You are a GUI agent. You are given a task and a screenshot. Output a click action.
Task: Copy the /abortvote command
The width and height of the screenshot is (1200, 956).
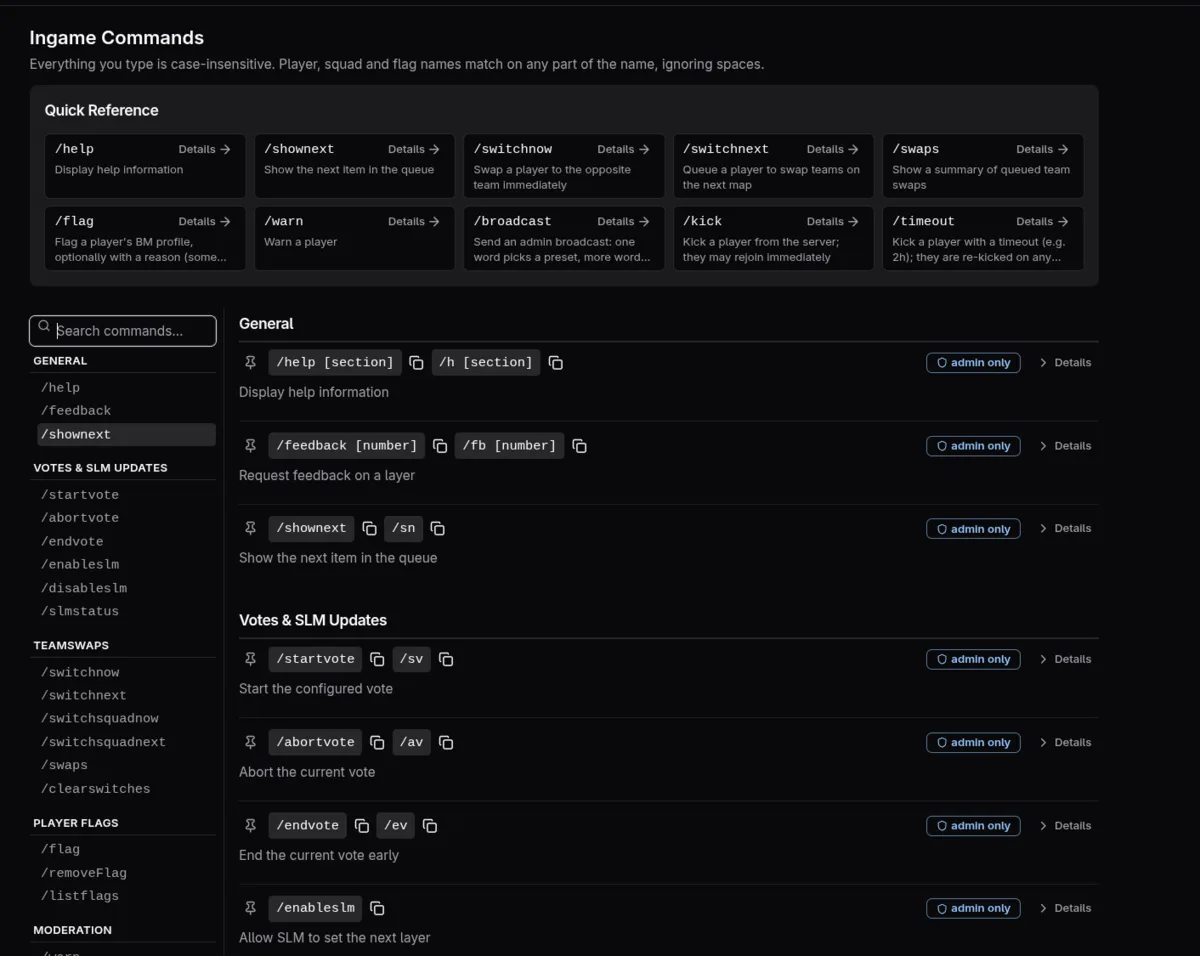tap(377, 742)
